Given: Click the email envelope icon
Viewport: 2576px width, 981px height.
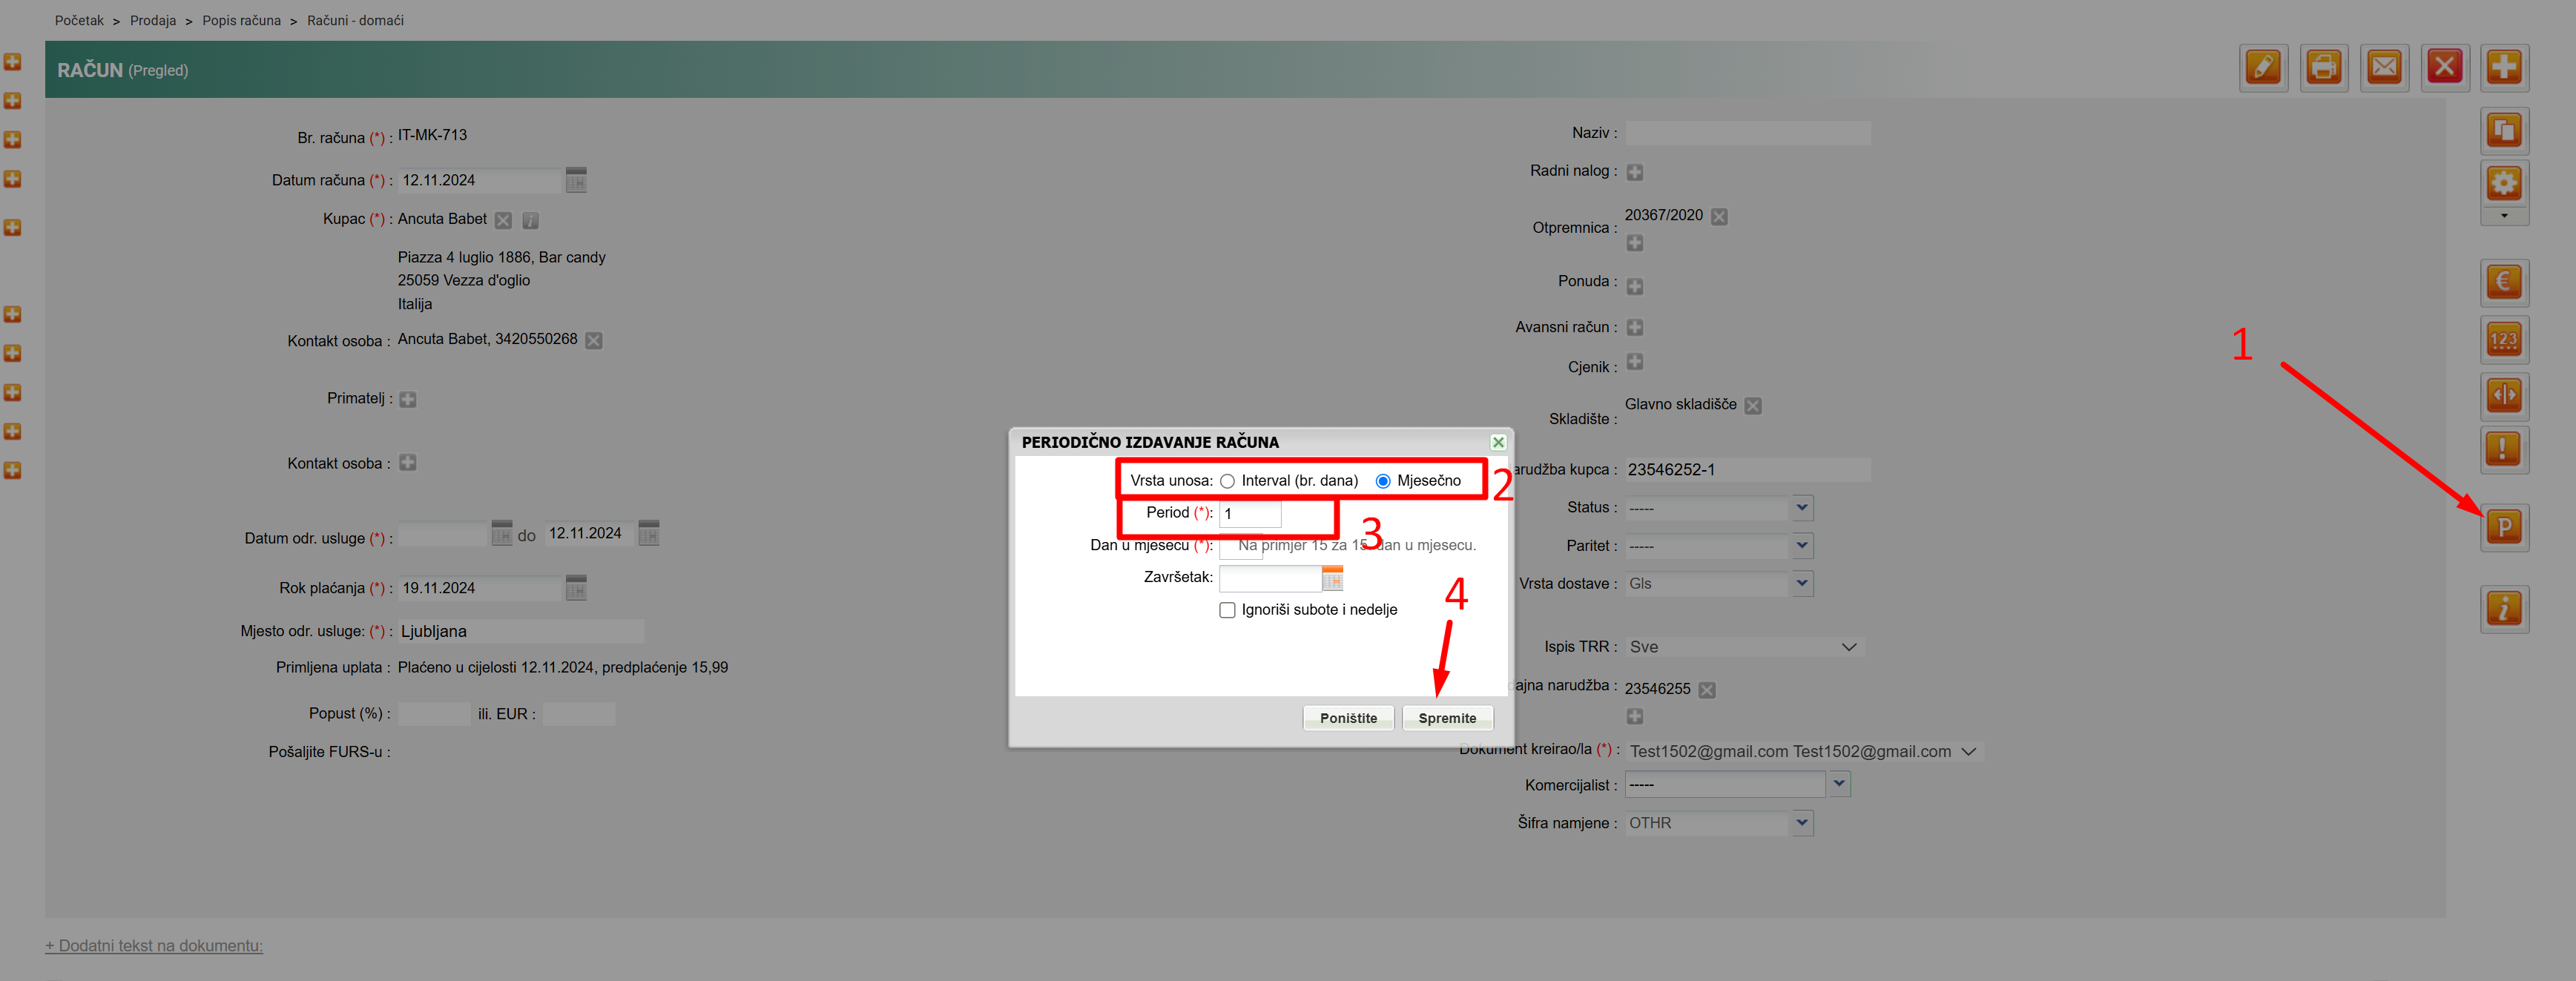Looking at the screenshot, I should pos(2384,68).
